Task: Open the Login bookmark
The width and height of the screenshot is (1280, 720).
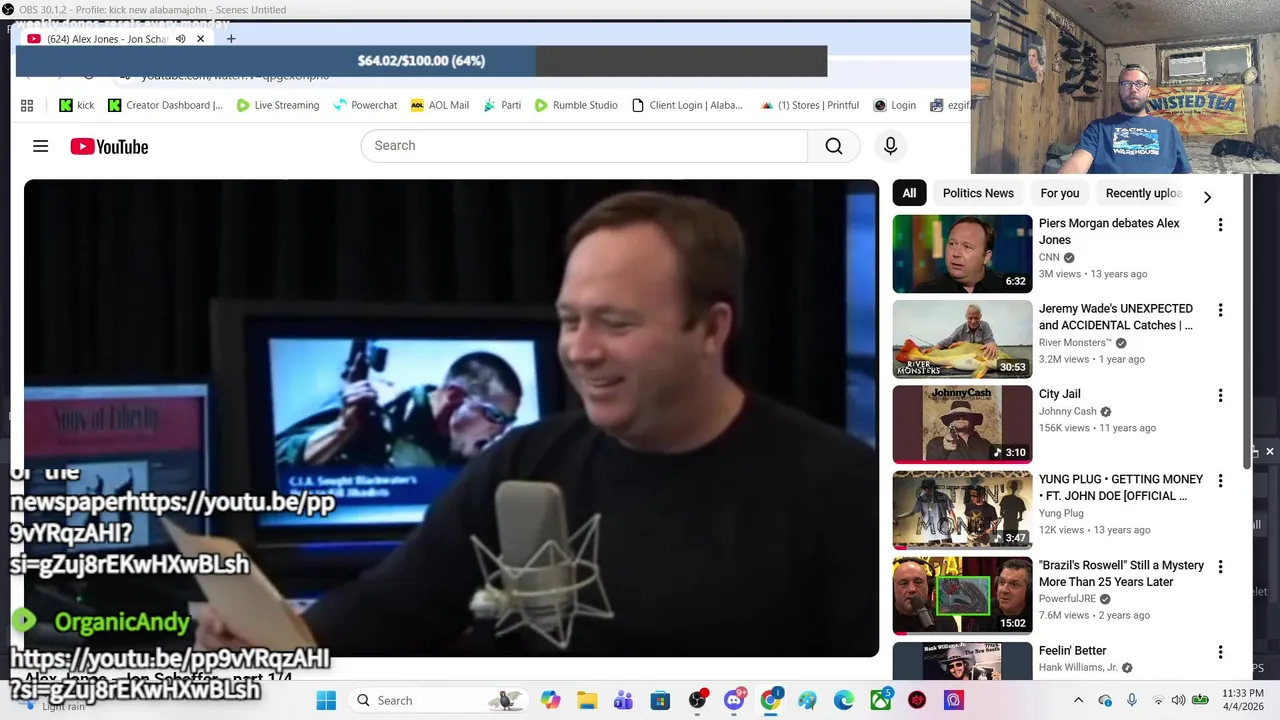Action: tap(894, 105)
